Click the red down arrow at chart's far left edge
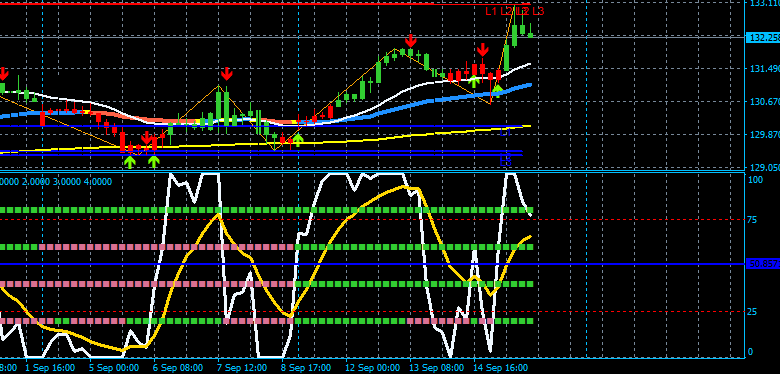The width and height of the screenshot is (780, 374). point(3,74)
